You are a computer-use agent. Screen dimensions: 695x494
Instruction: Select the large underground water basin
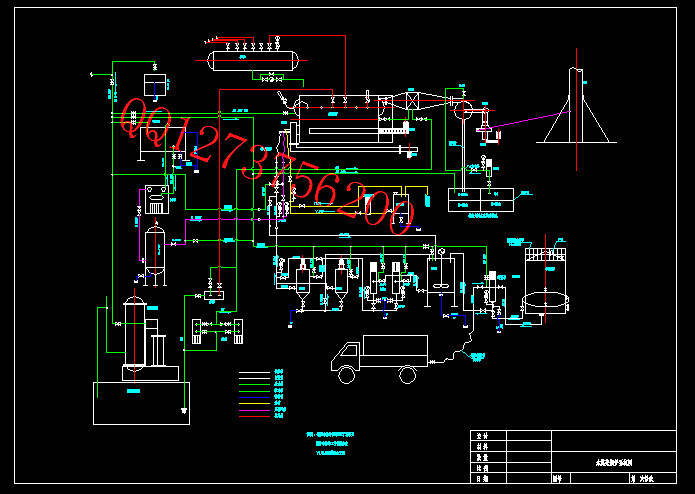pos(141,403)
